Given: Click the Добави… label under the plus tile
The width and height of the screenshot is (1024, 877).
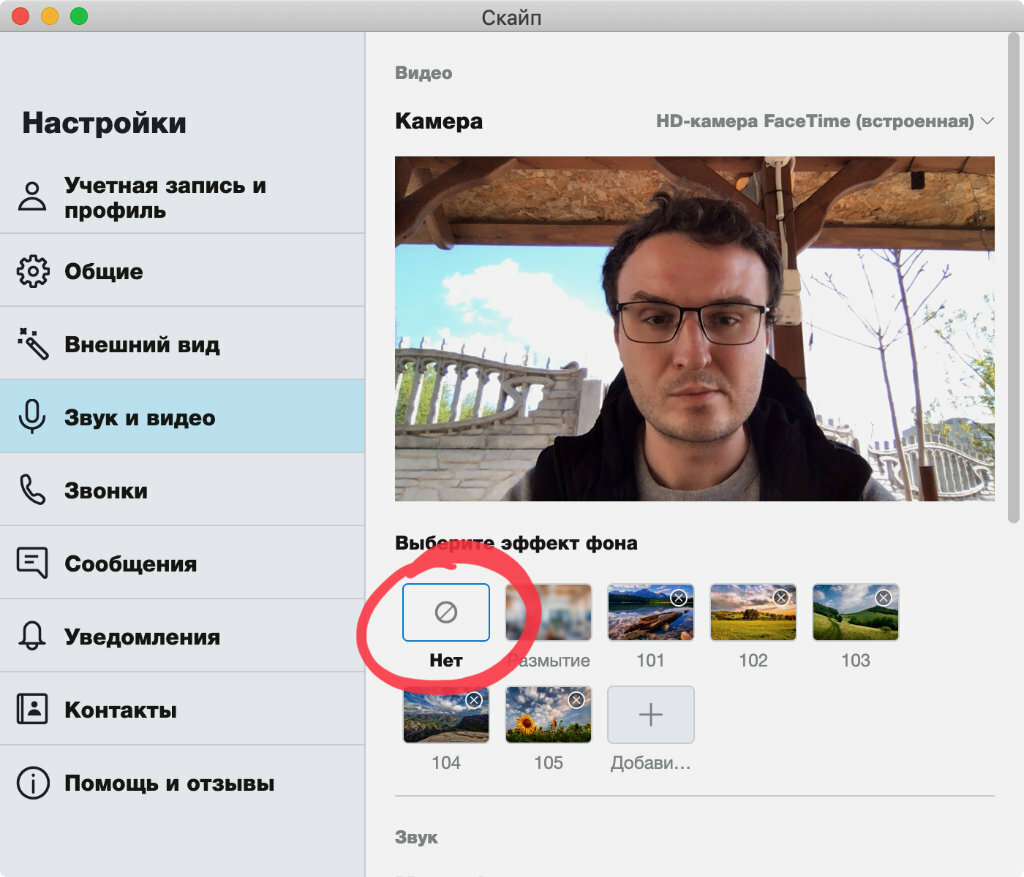Looking at the screenshot, I should coord(650,763).
